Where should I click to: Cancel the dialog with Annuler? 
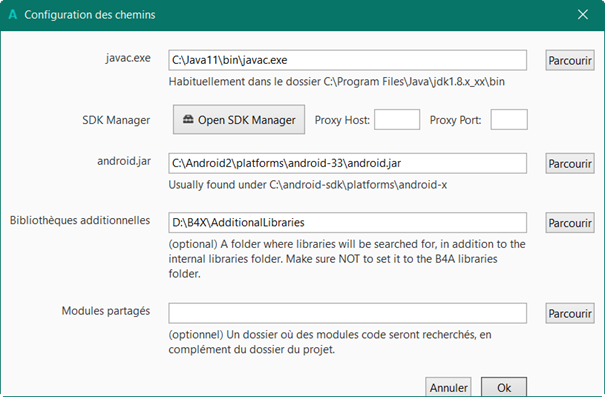(x=448, y=387)
